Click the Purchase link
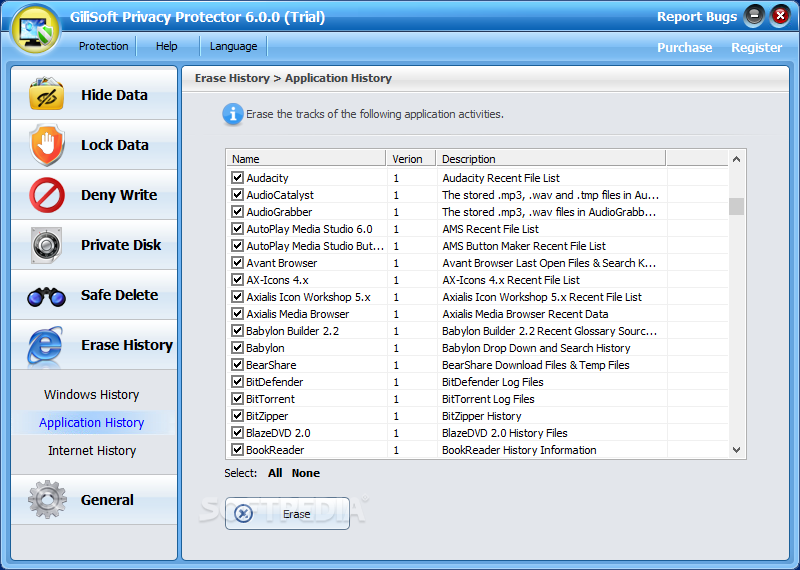 tap(684, 47)
